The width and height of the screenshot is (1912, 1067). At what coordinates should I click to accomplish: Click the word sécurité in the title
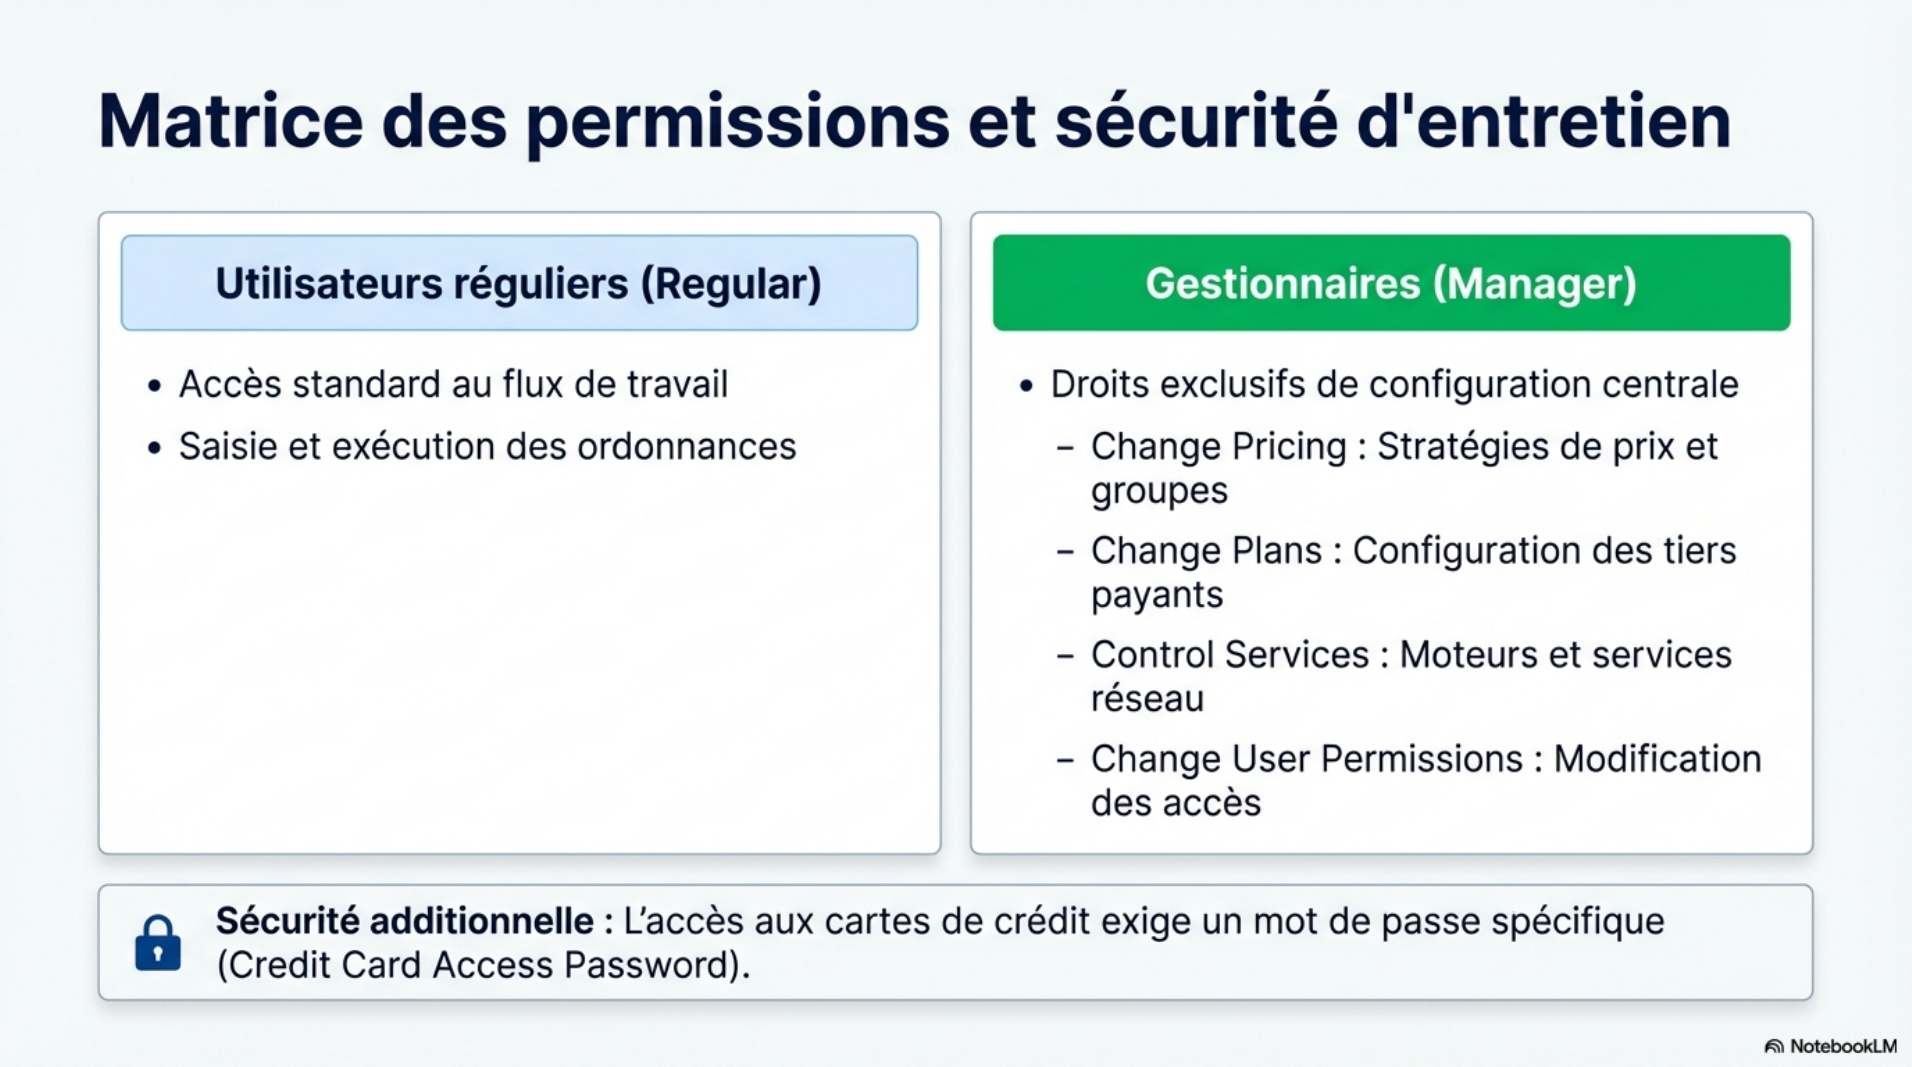coord(1196,122)
